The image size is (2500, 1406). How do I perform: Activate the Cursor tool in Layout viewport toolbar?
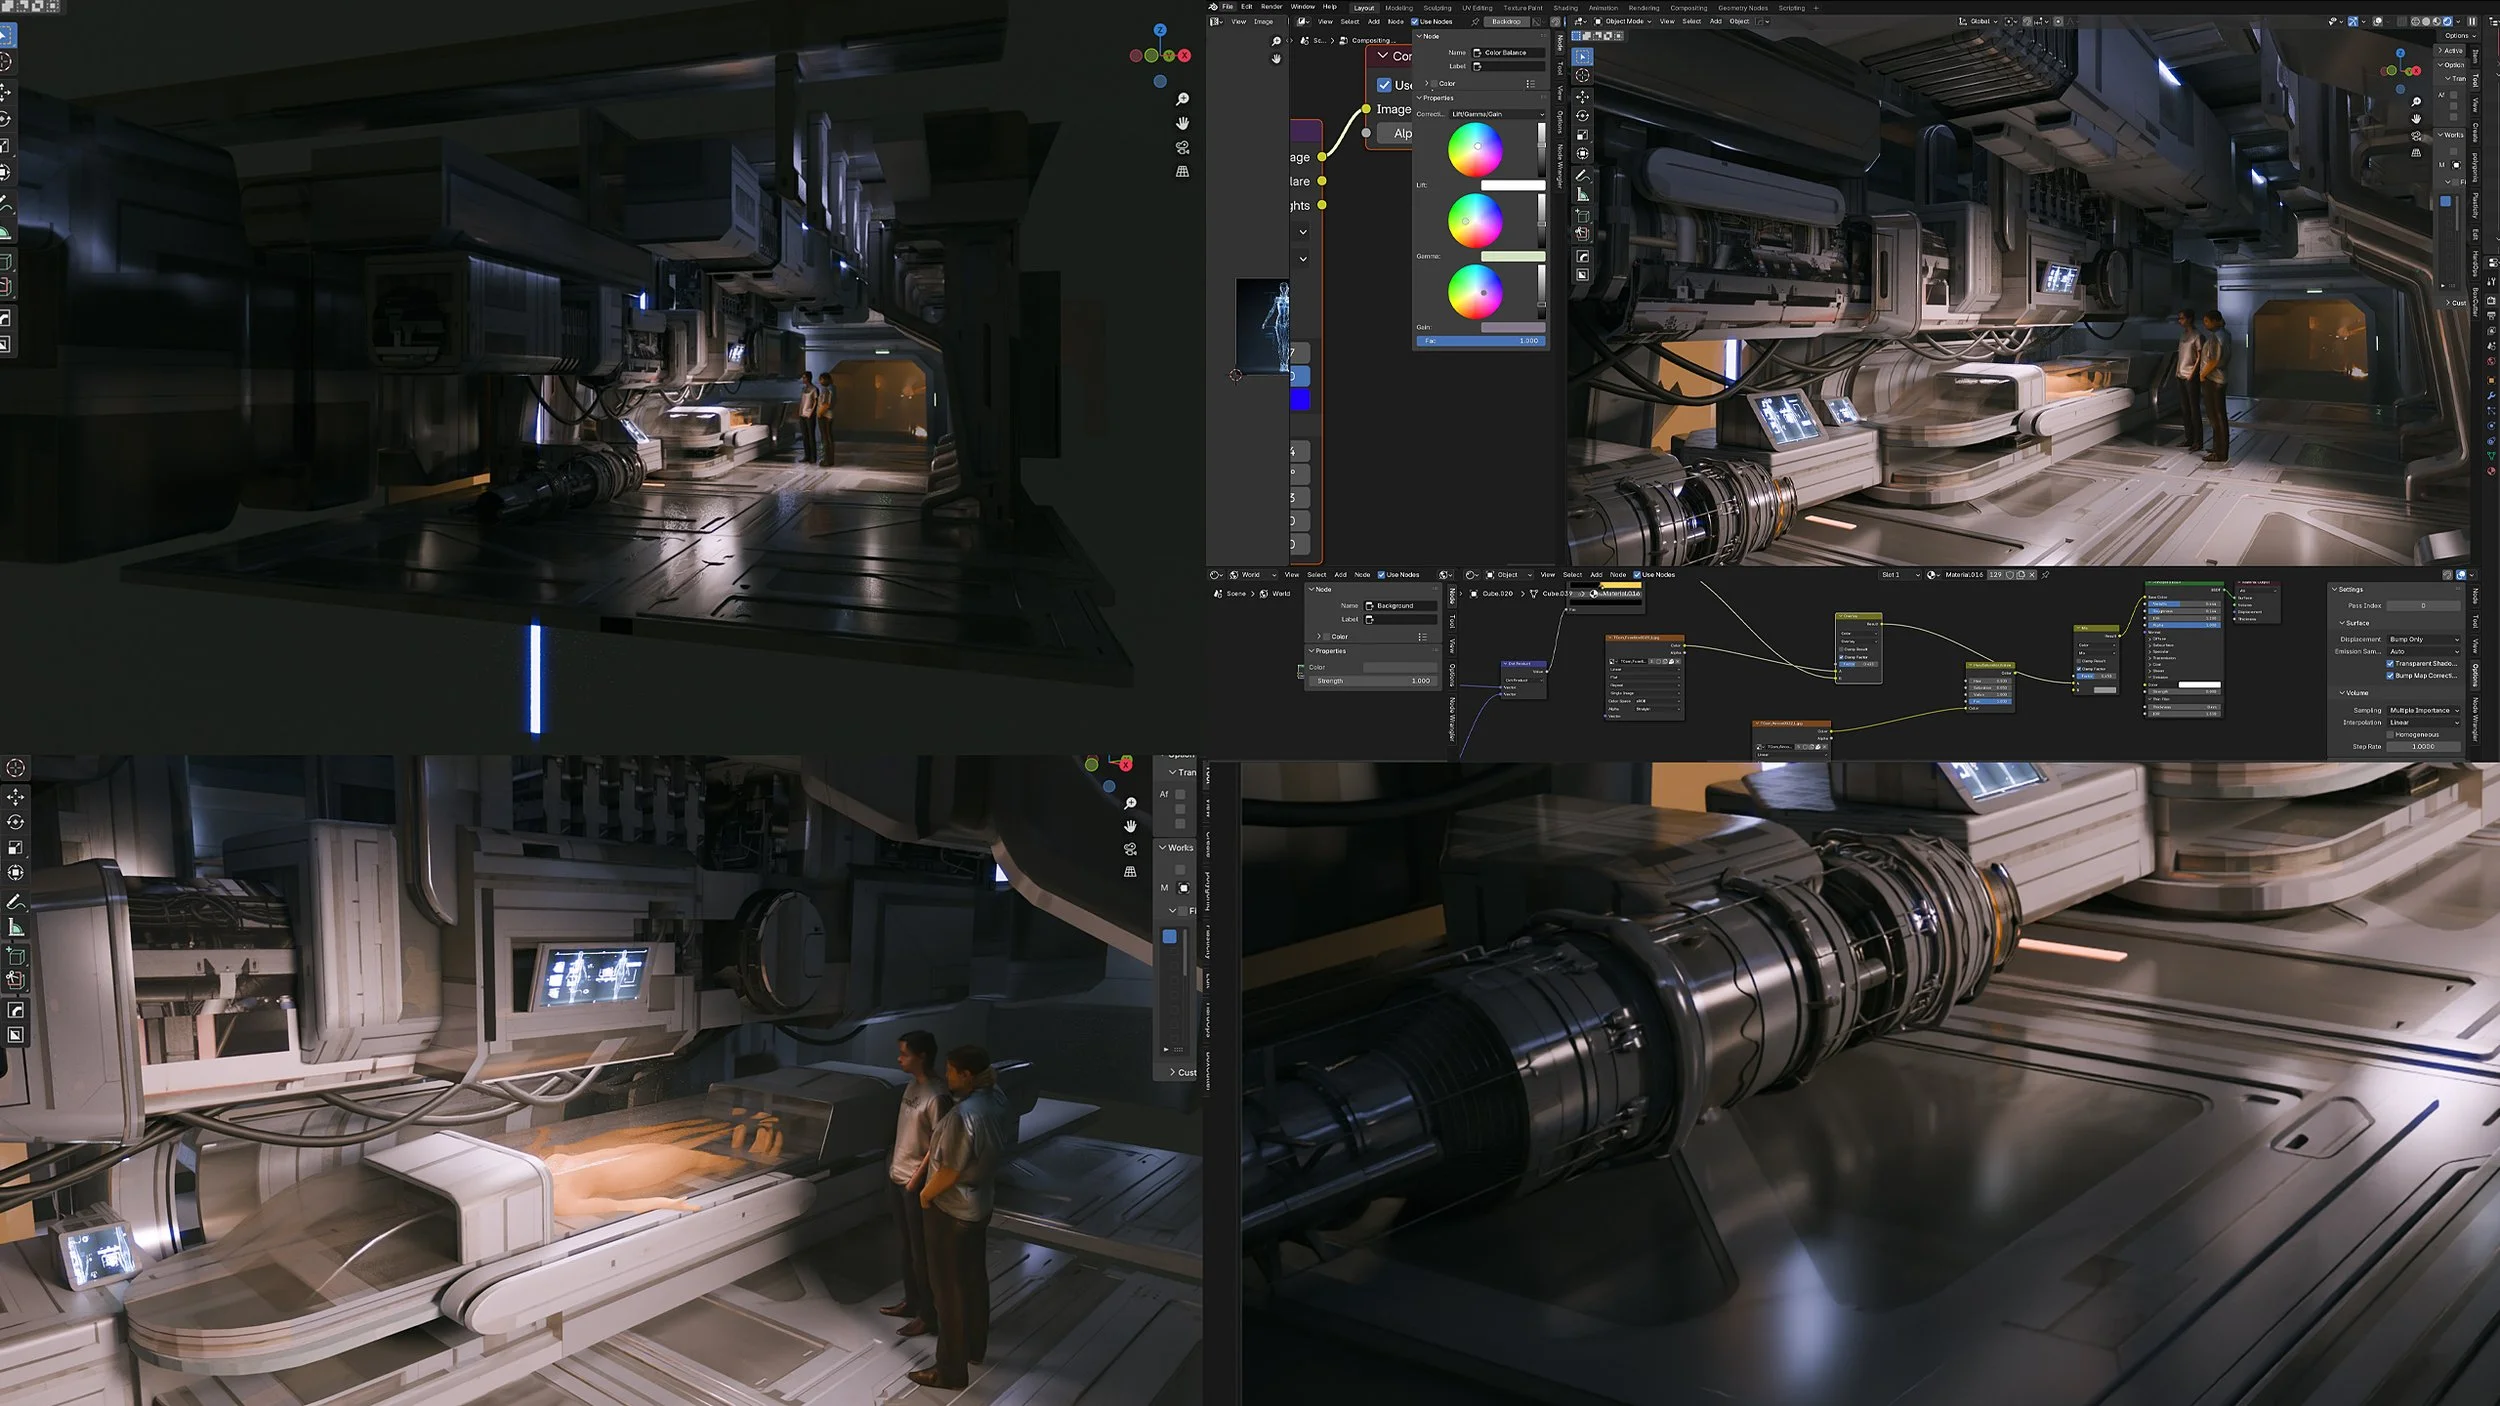[x=1582, y=76]
